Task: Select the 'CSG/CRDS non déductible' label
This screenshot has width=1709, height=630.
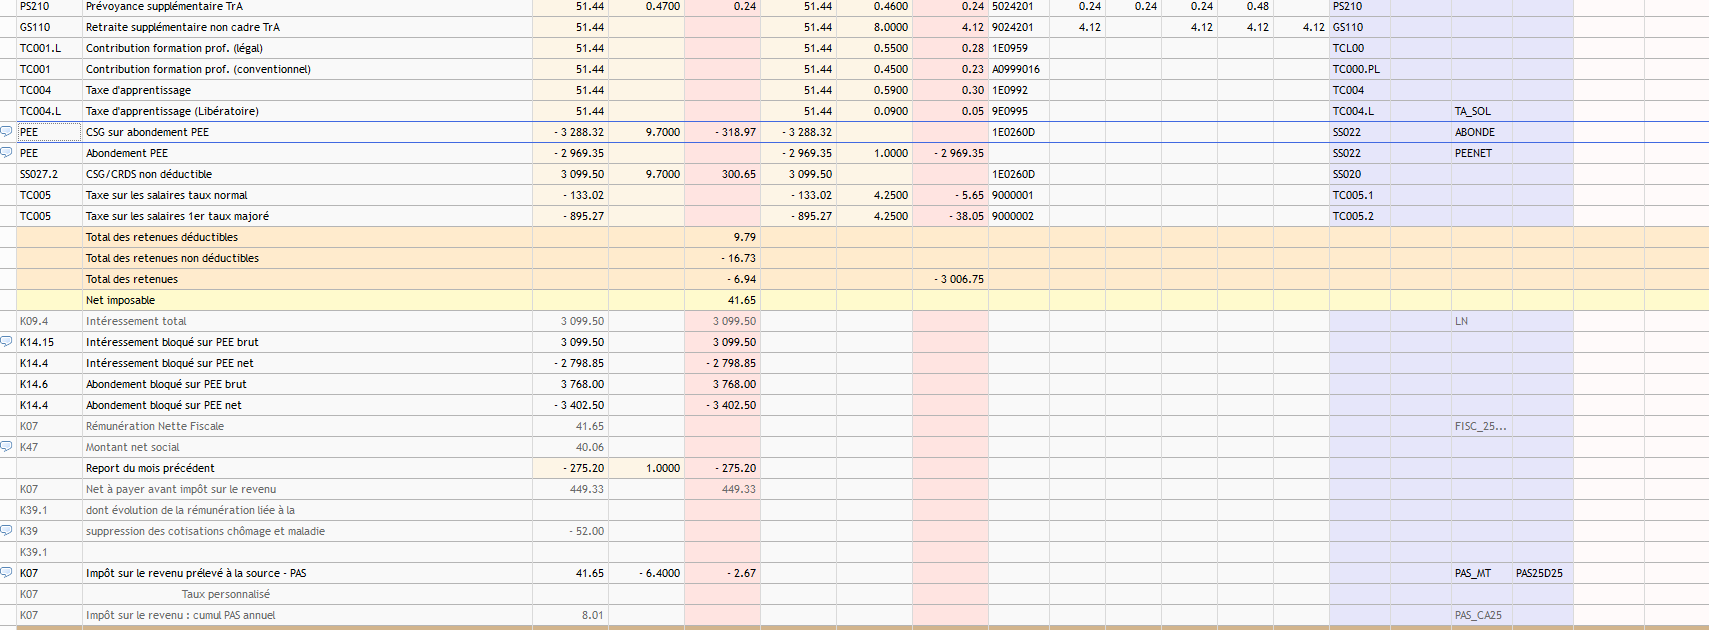Action: pyautogui.click(x=149, y=174)
